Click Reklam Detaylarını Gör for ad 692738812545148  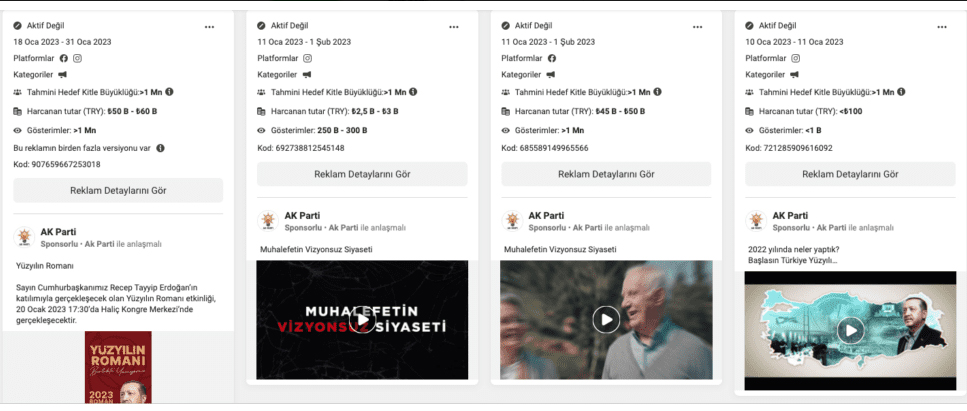(362, 174)
